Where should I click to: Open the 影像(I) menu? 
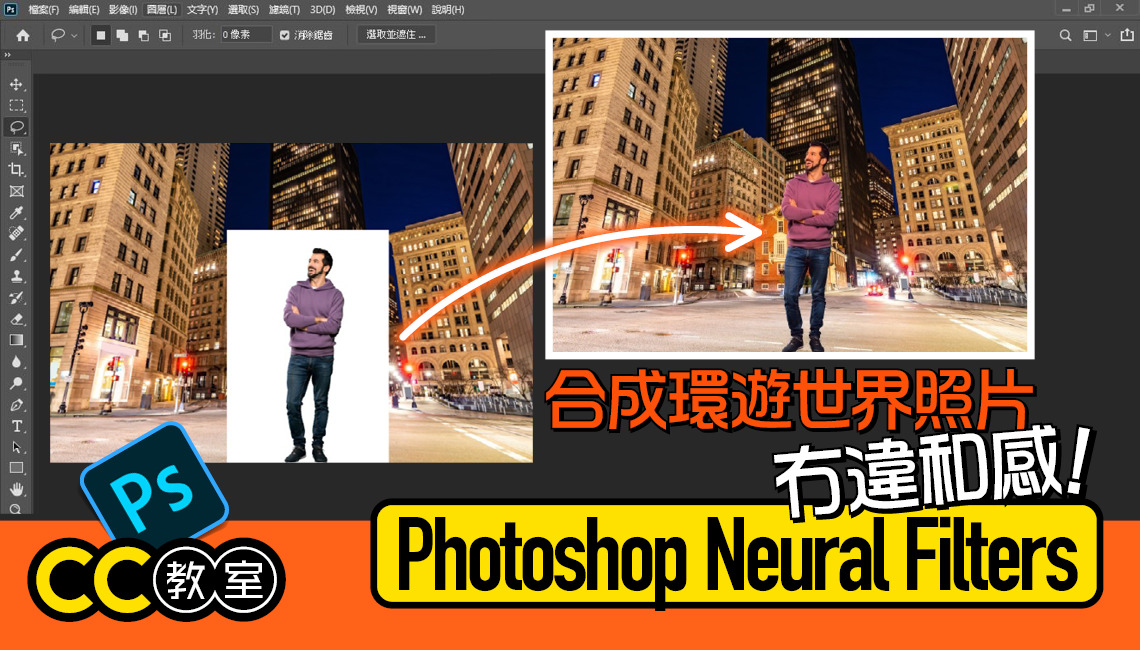pos(123,9)
